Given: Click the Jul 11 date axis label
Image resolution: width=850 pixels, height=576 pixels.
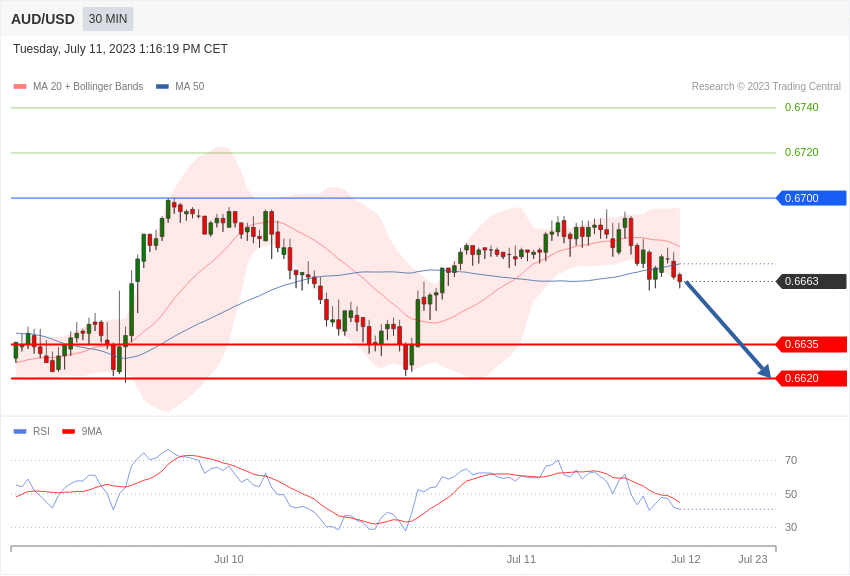Looking at the screenshot, I should tap(521, 559).
